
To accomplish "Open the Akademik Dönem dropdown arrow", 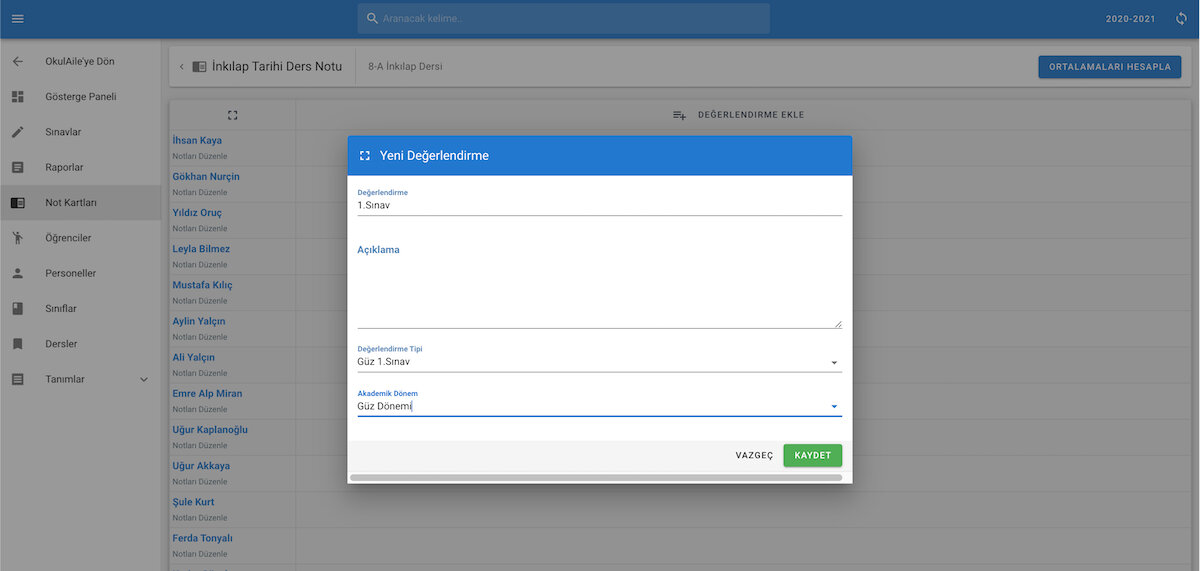I will [x=834, y=407].
